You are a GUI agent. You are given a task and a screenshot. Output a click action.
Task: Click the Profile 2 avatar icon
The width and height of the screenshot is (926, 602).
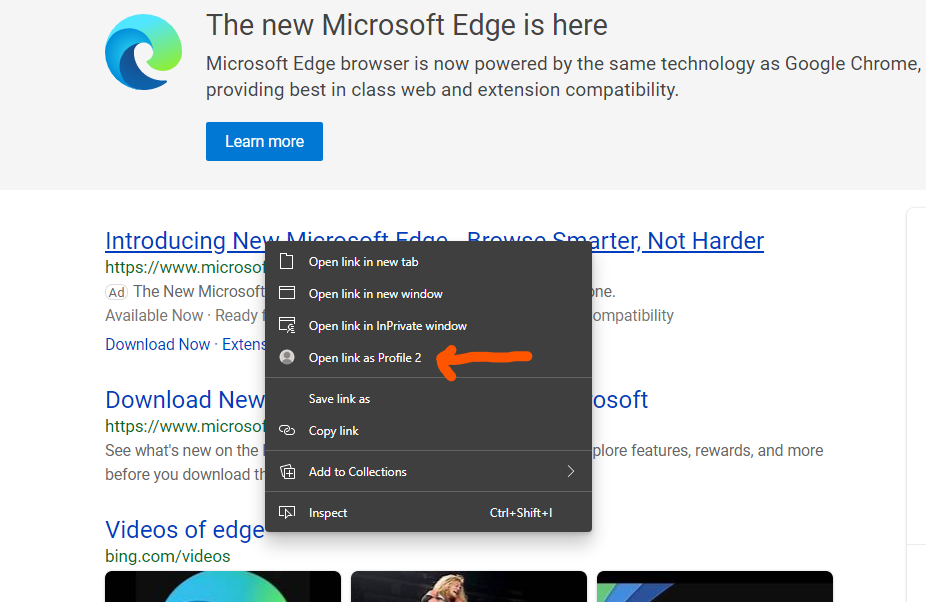tap(287, 357)
